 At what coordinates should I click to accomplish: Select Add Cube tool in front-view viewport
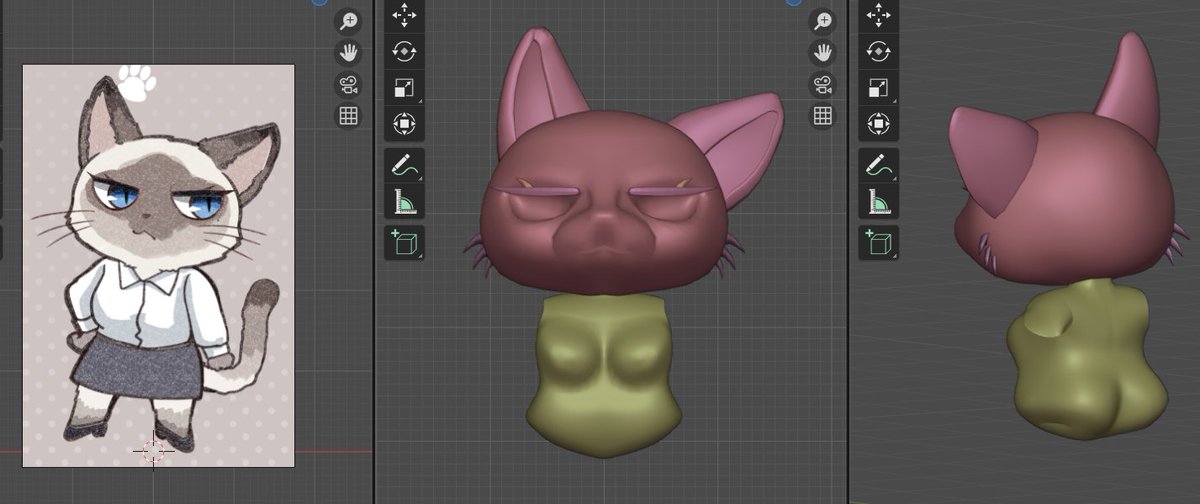pyautogui.click(x=404, y=242)
